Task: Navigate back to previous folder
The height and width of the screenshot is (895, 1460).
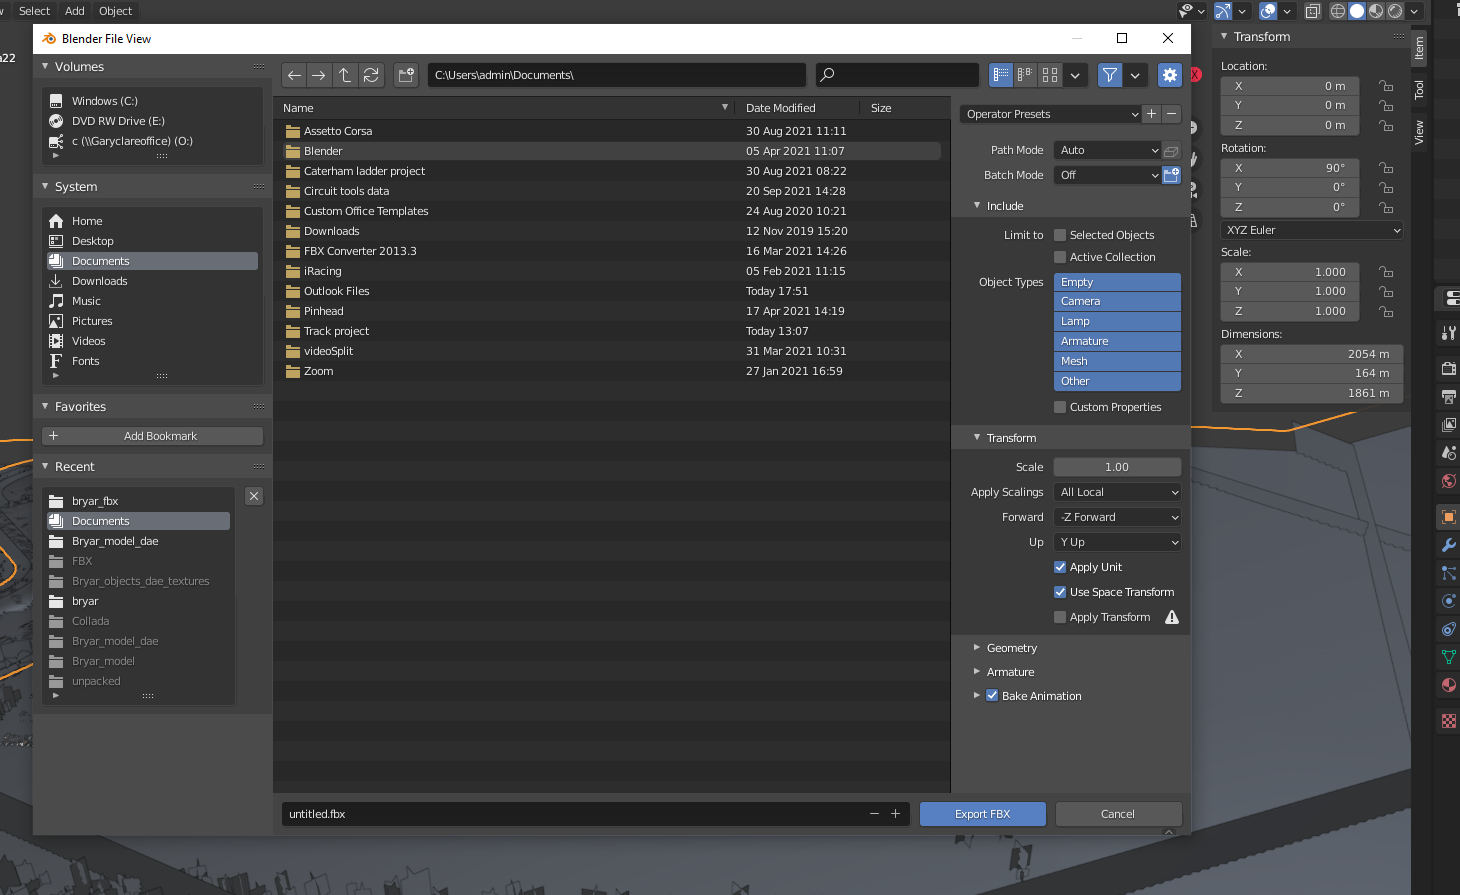Action: coord(294,75)
